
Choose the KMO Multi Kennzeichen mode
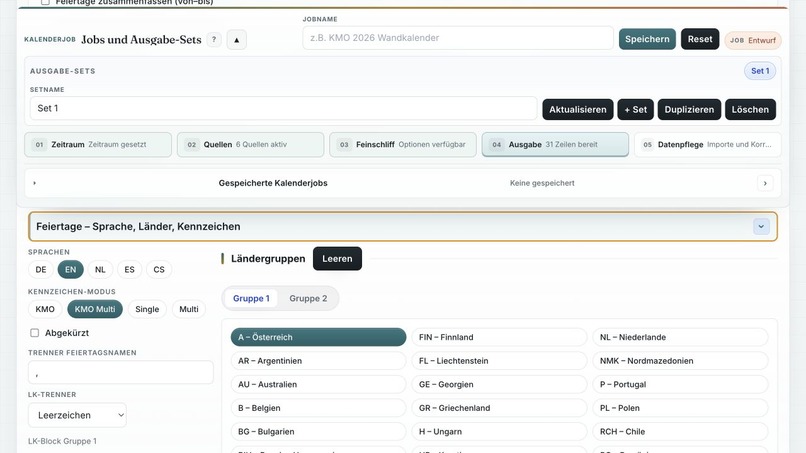click(95, 309)
